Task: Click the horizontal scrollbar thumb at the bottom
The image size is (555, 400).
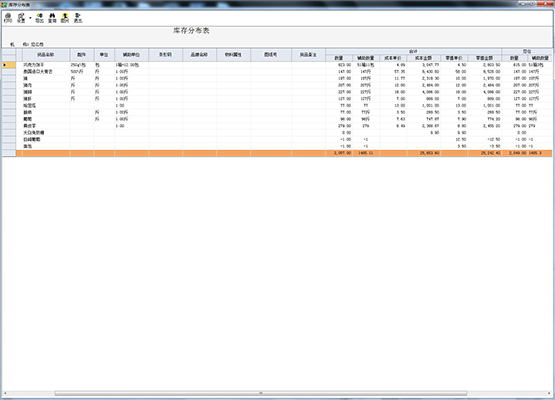Action: click(261, 393)
